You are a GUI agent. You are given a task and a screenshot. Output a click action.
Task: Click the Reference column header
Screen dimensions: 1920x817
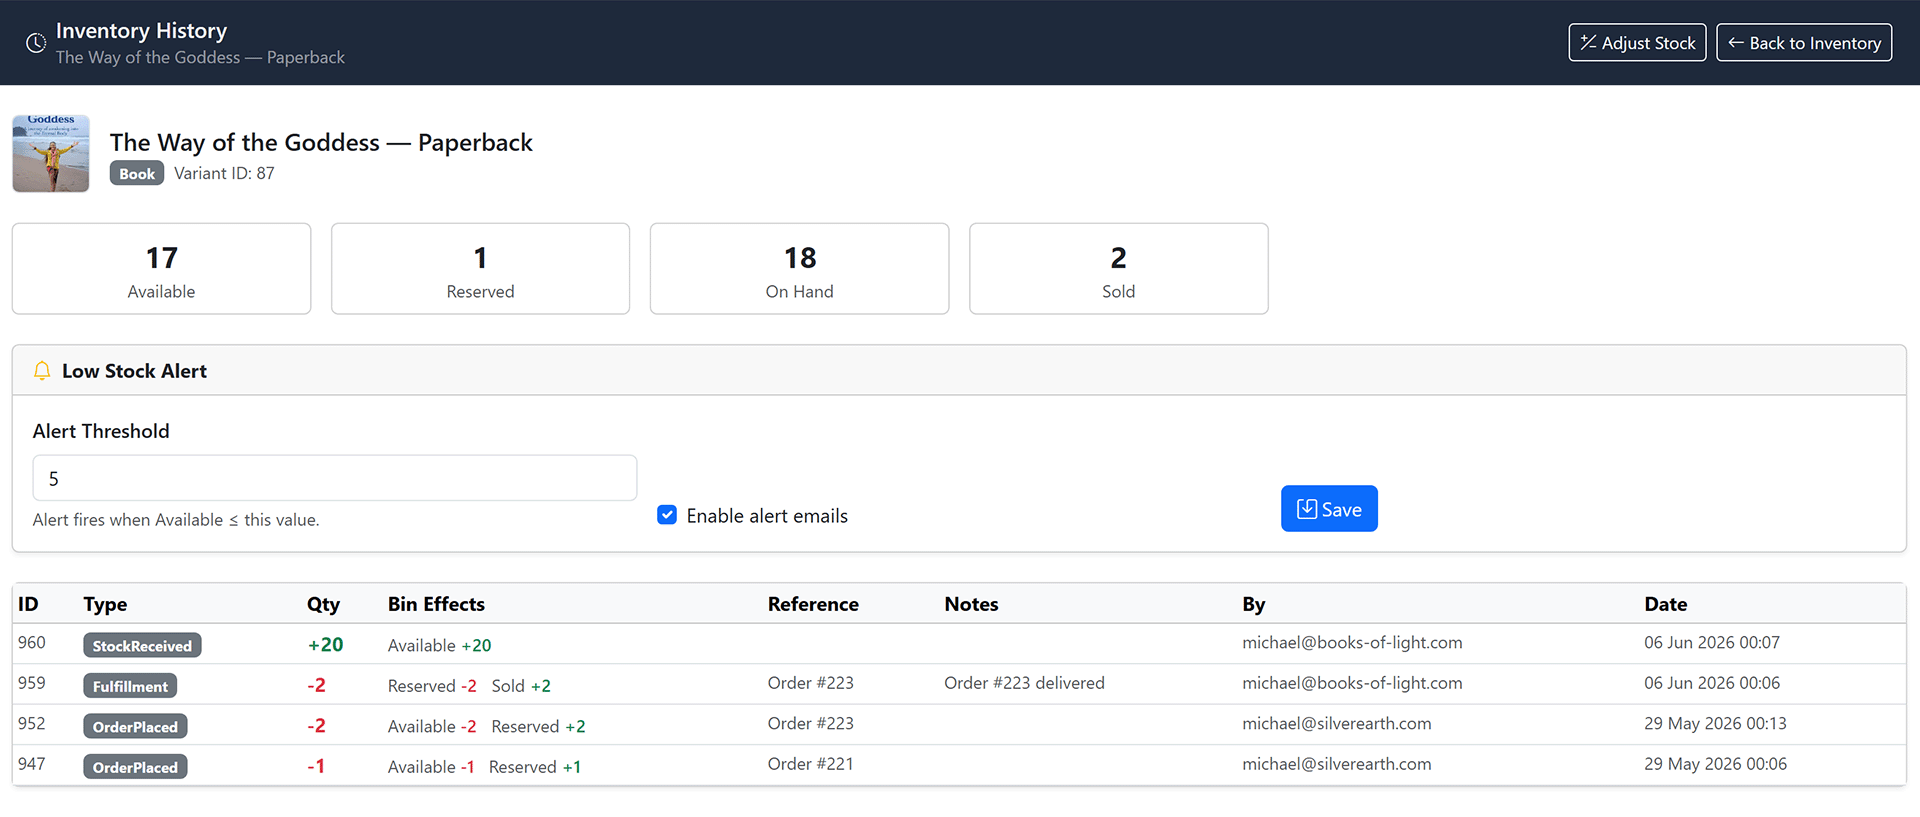coord(813,604)
